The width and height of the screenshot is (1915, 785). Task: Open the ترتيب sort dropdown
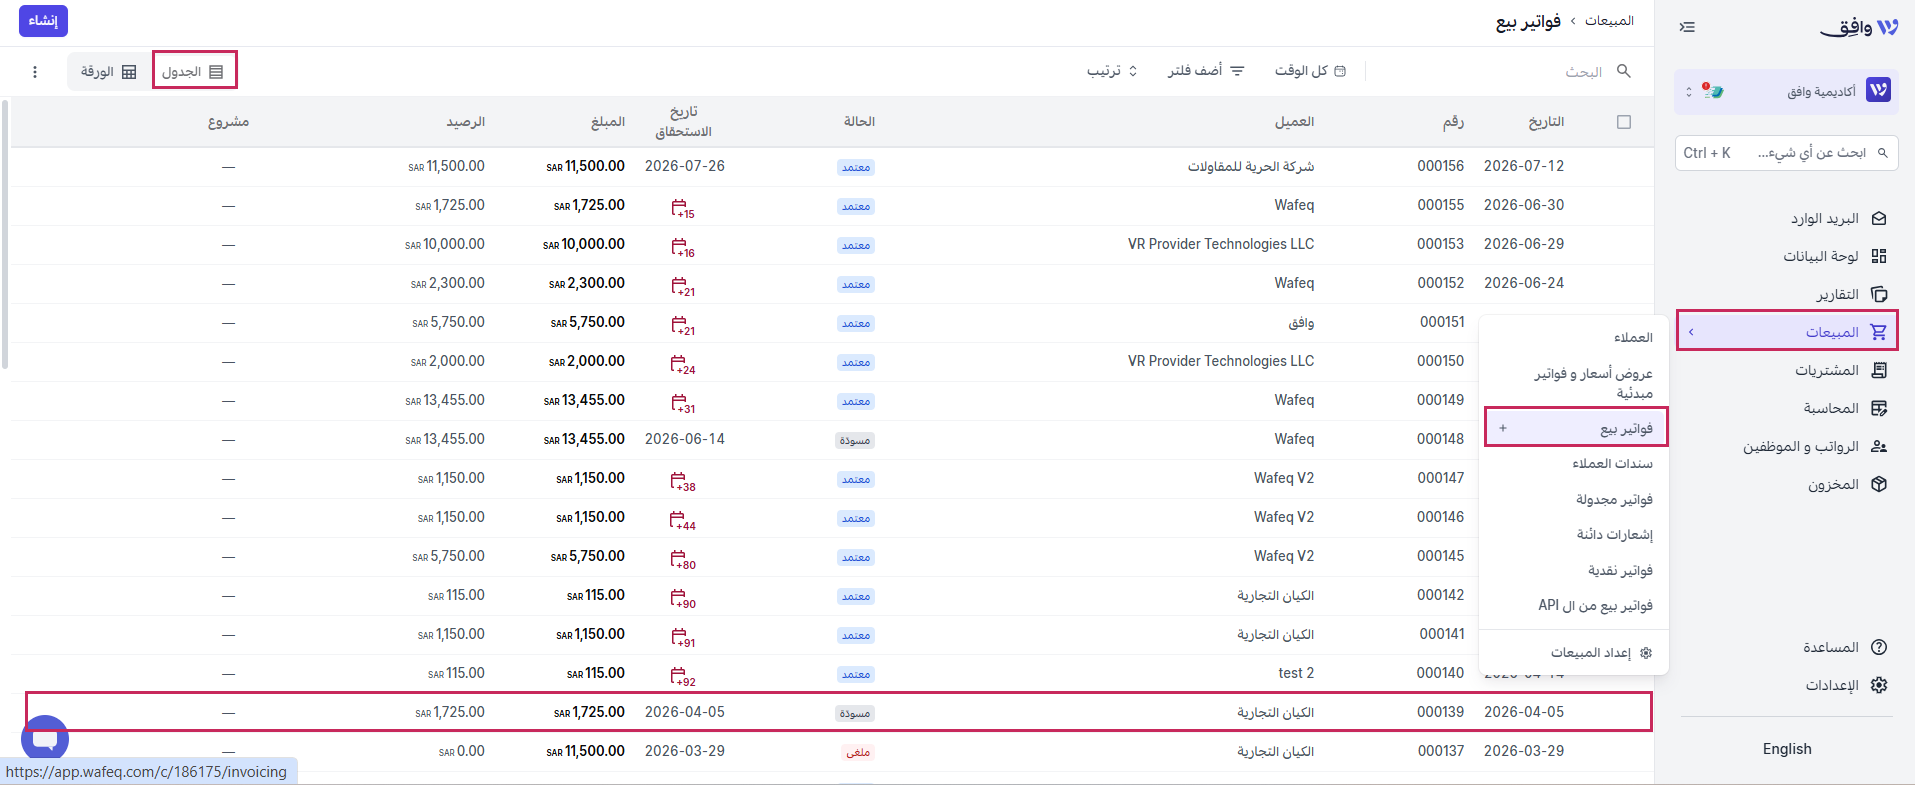click(1112, 71)
